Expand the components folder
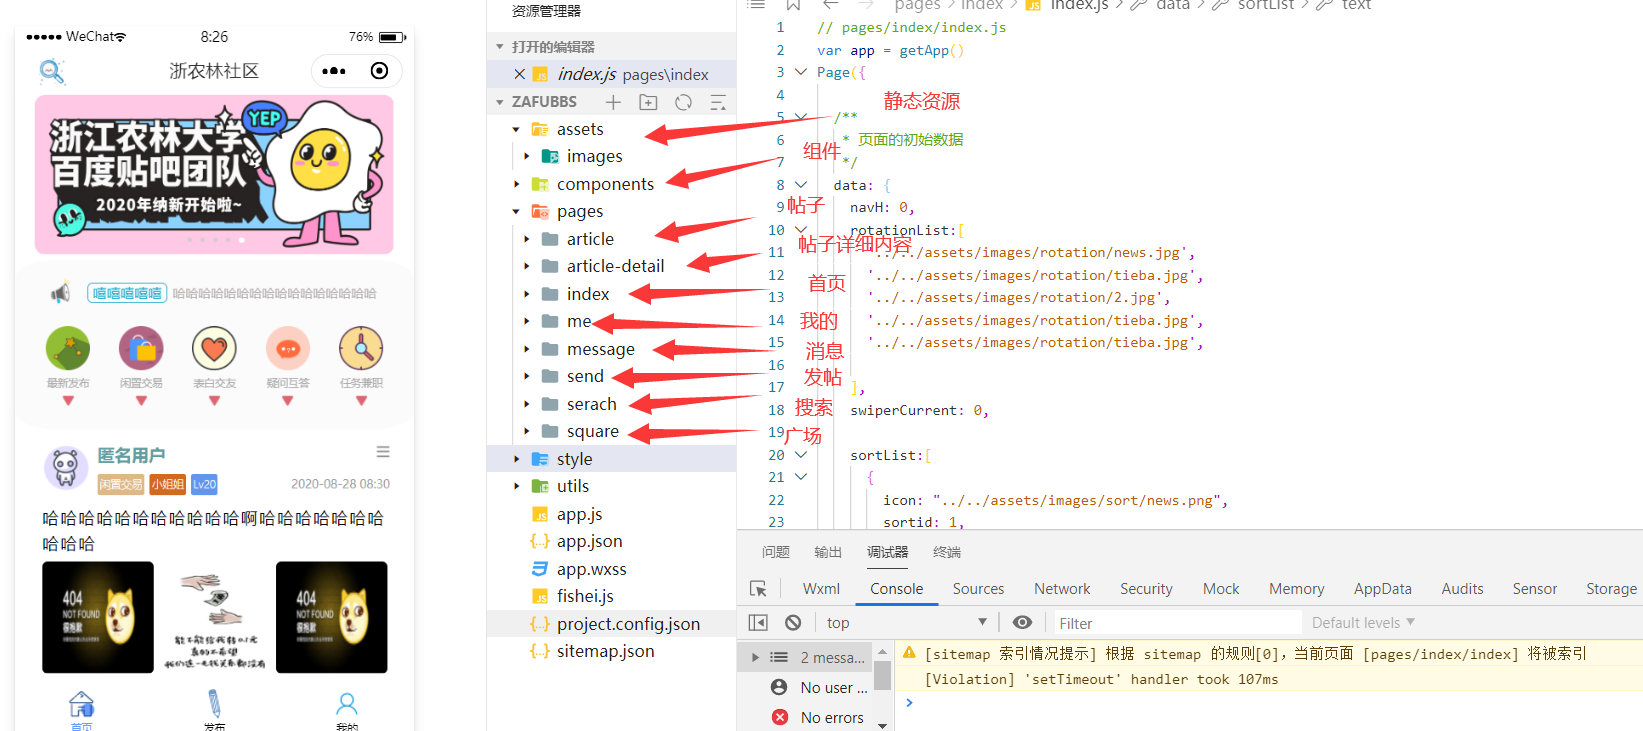Viewport: 1643px width, 731px height. pyautogui.click(x=516, y=184)
